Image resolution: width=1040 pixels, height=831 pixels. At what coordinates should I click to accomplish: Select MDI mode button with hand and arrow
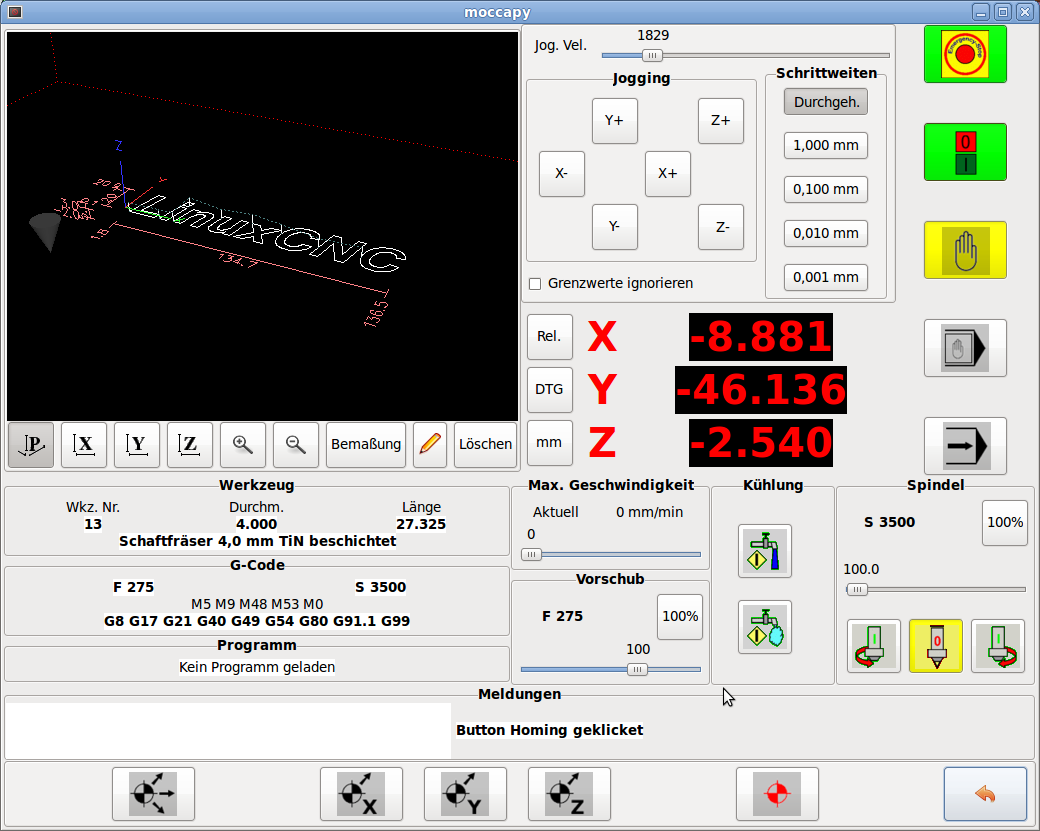(x=965, y=348)
